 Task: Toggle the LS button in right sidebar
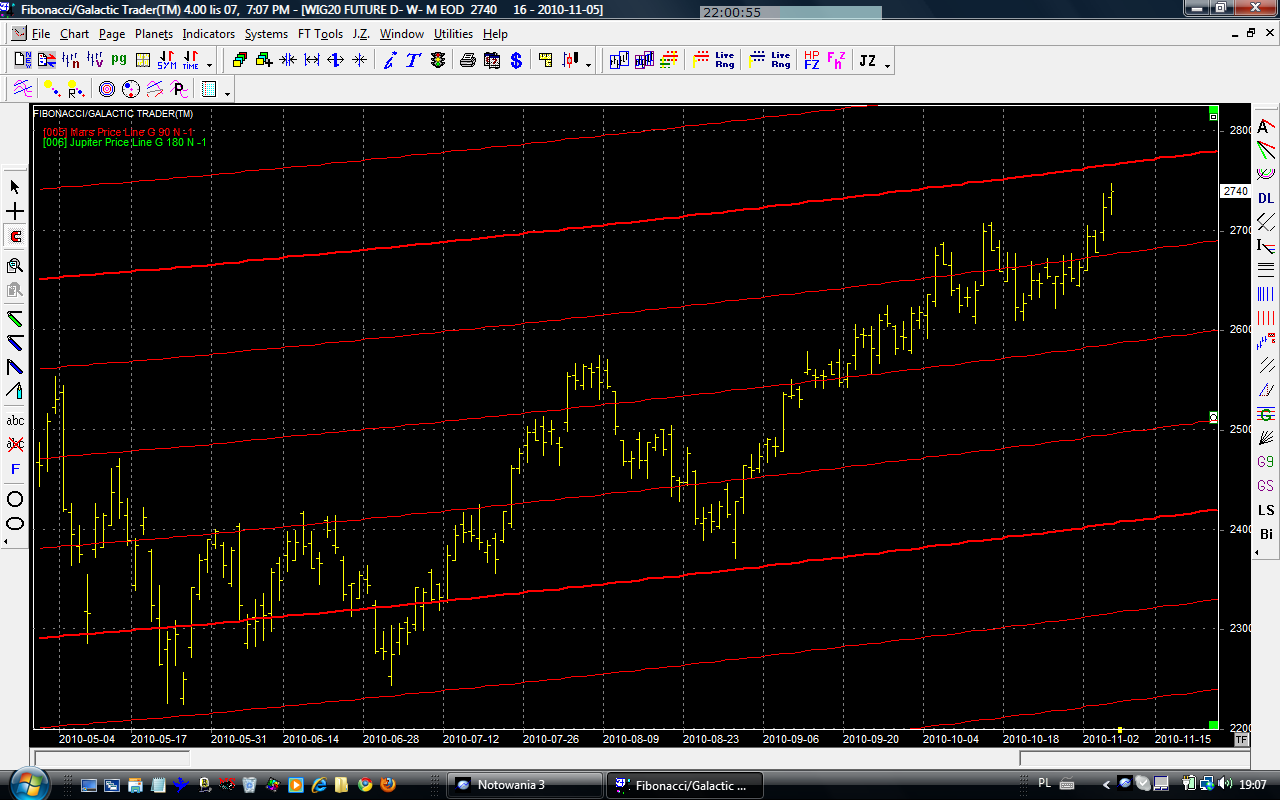tap(1266, 510)
